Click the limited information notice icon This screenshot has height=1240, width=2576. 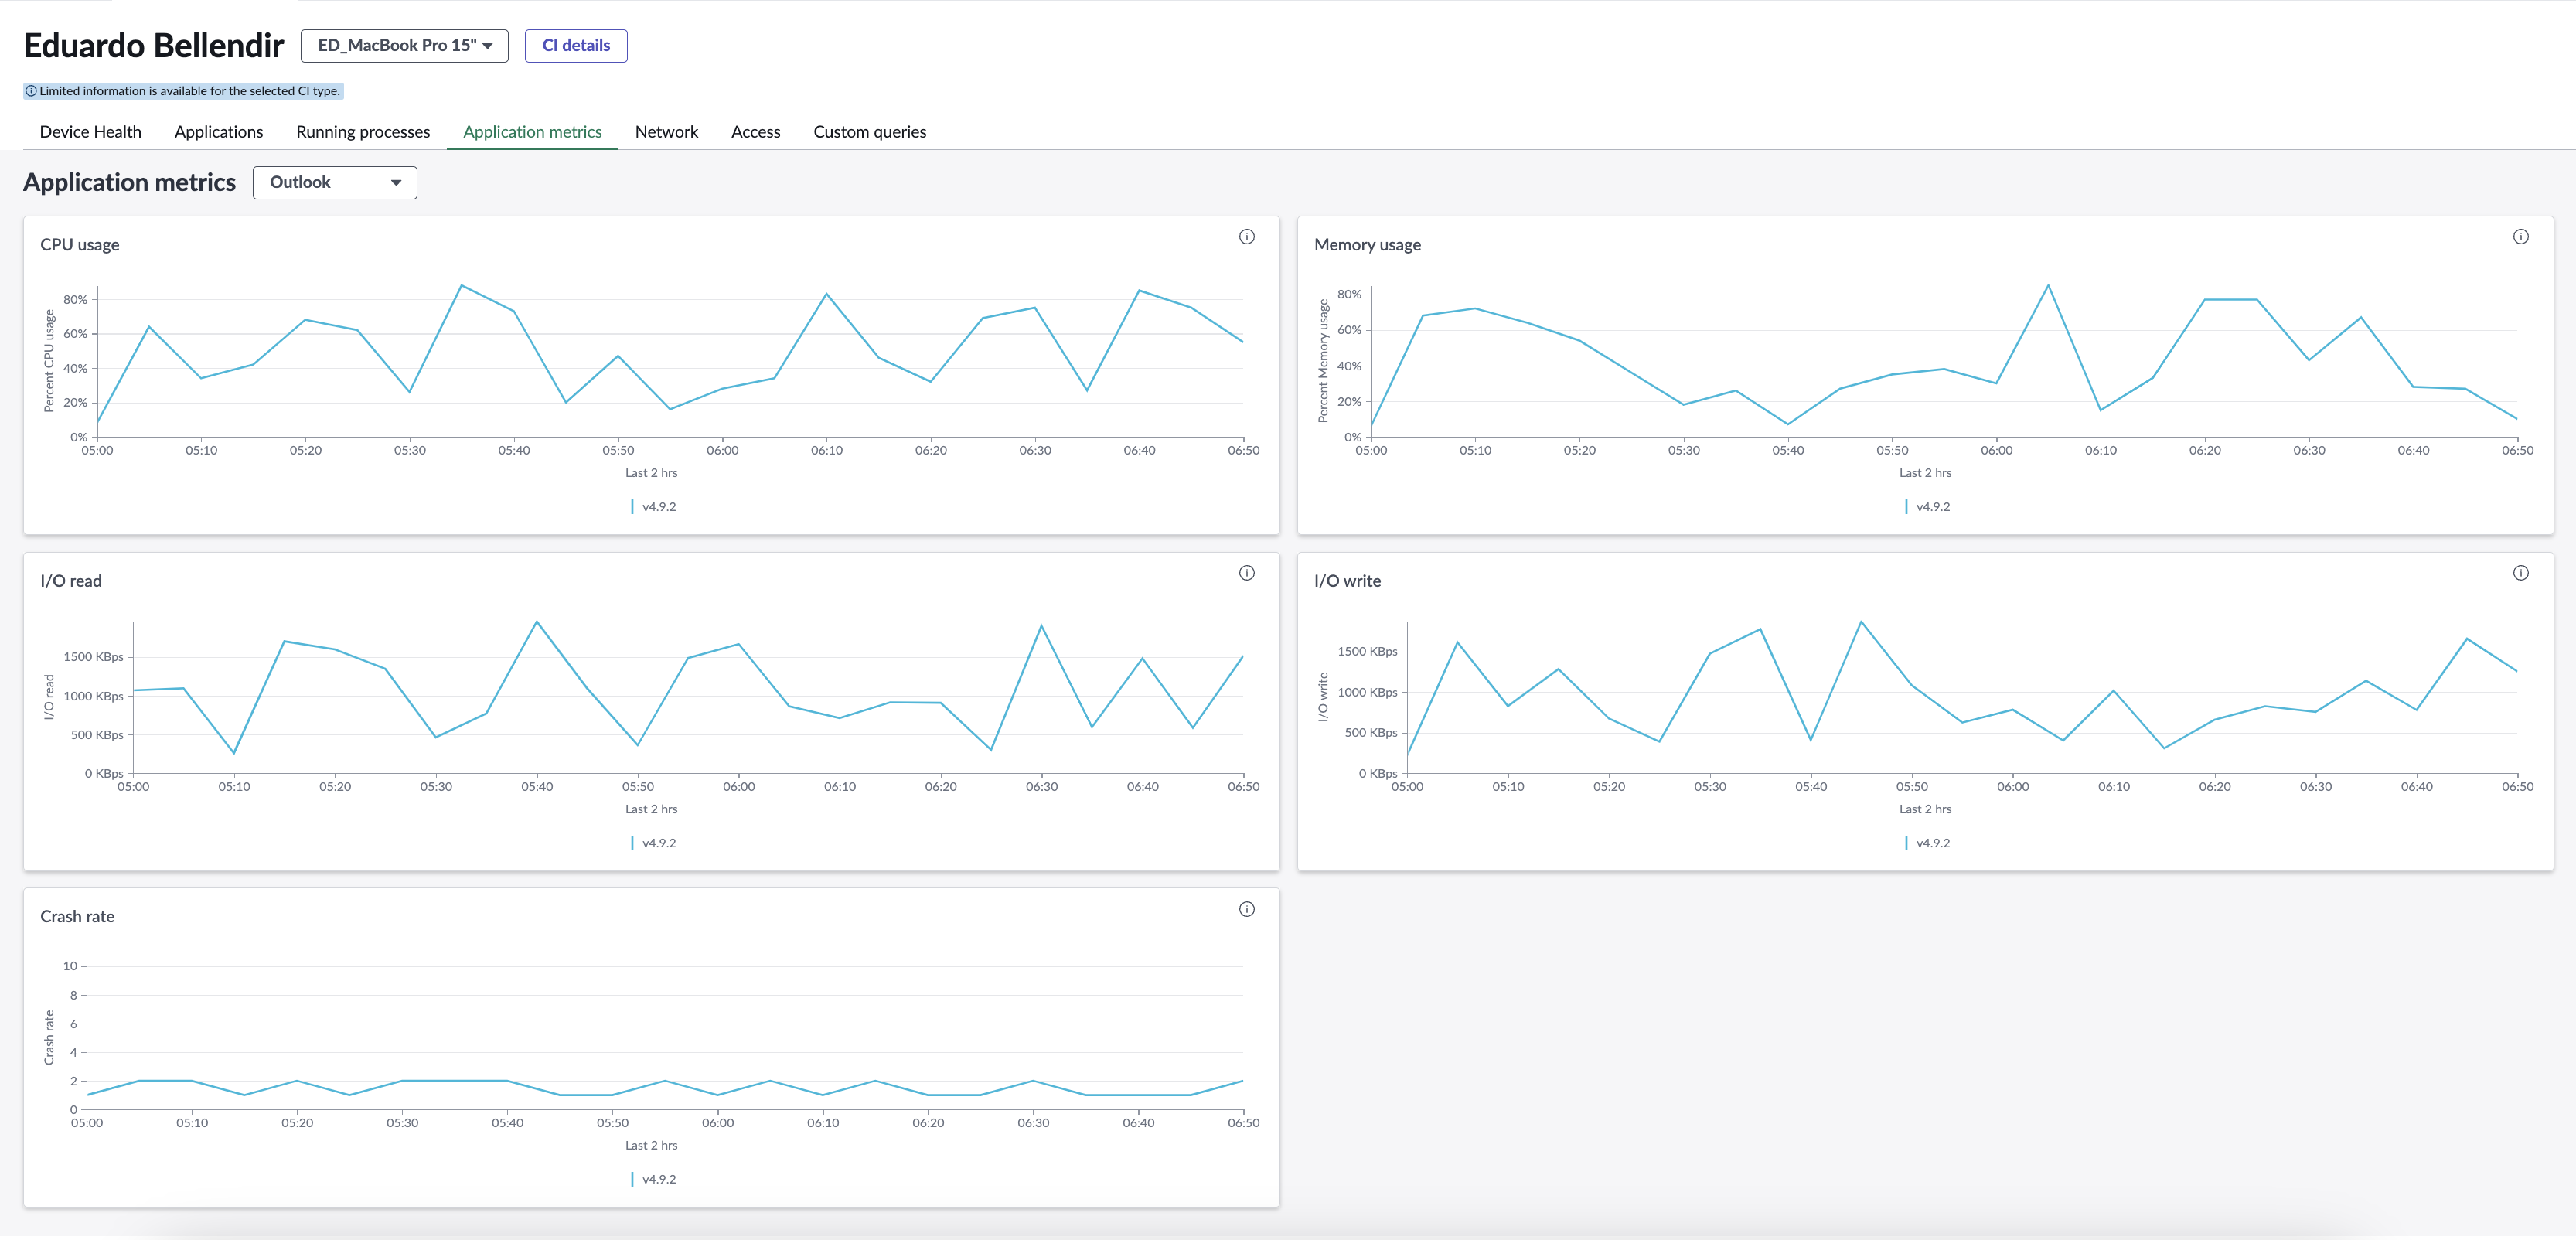point(31,91)
